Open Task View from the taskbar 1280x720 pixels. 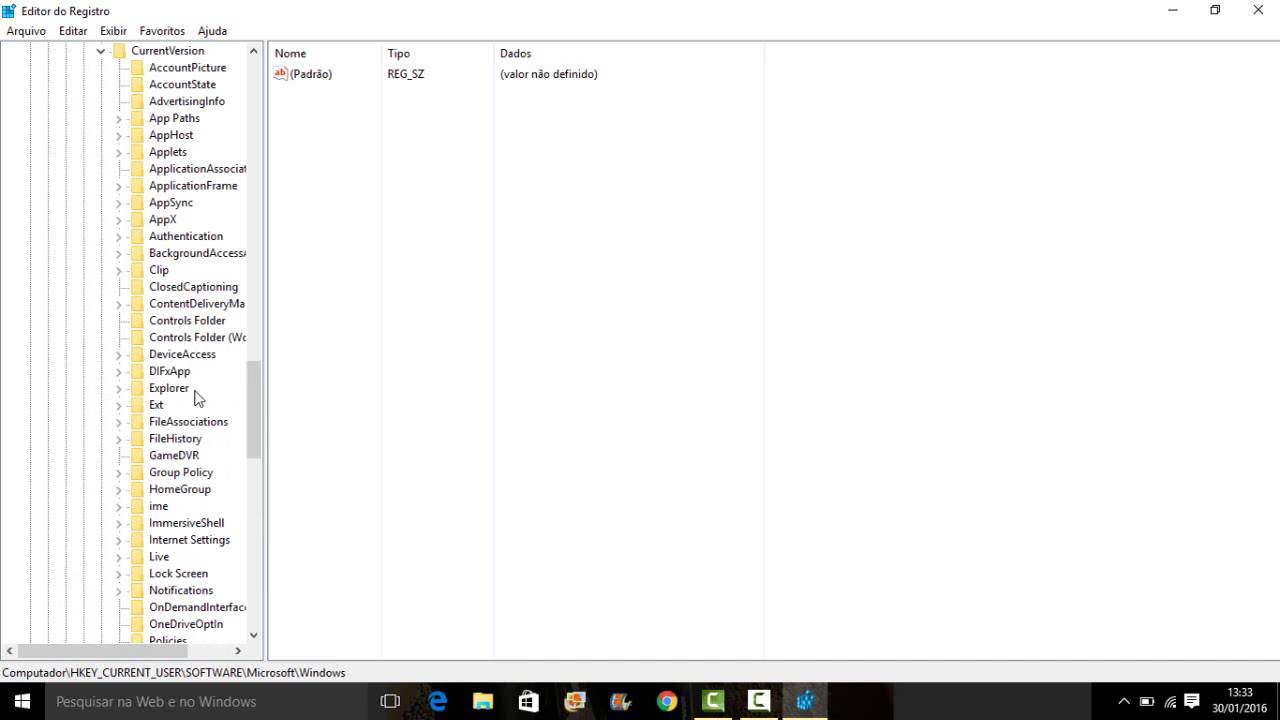click(391, 701)
